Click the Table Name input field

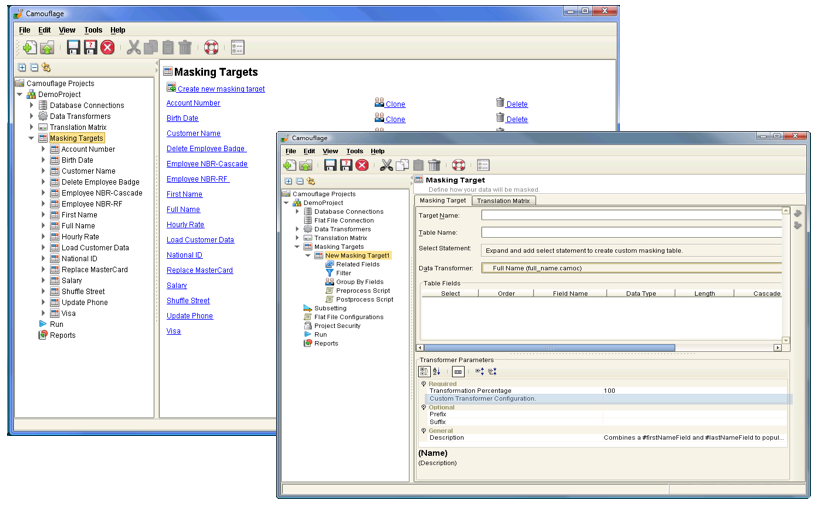(631, 232)
